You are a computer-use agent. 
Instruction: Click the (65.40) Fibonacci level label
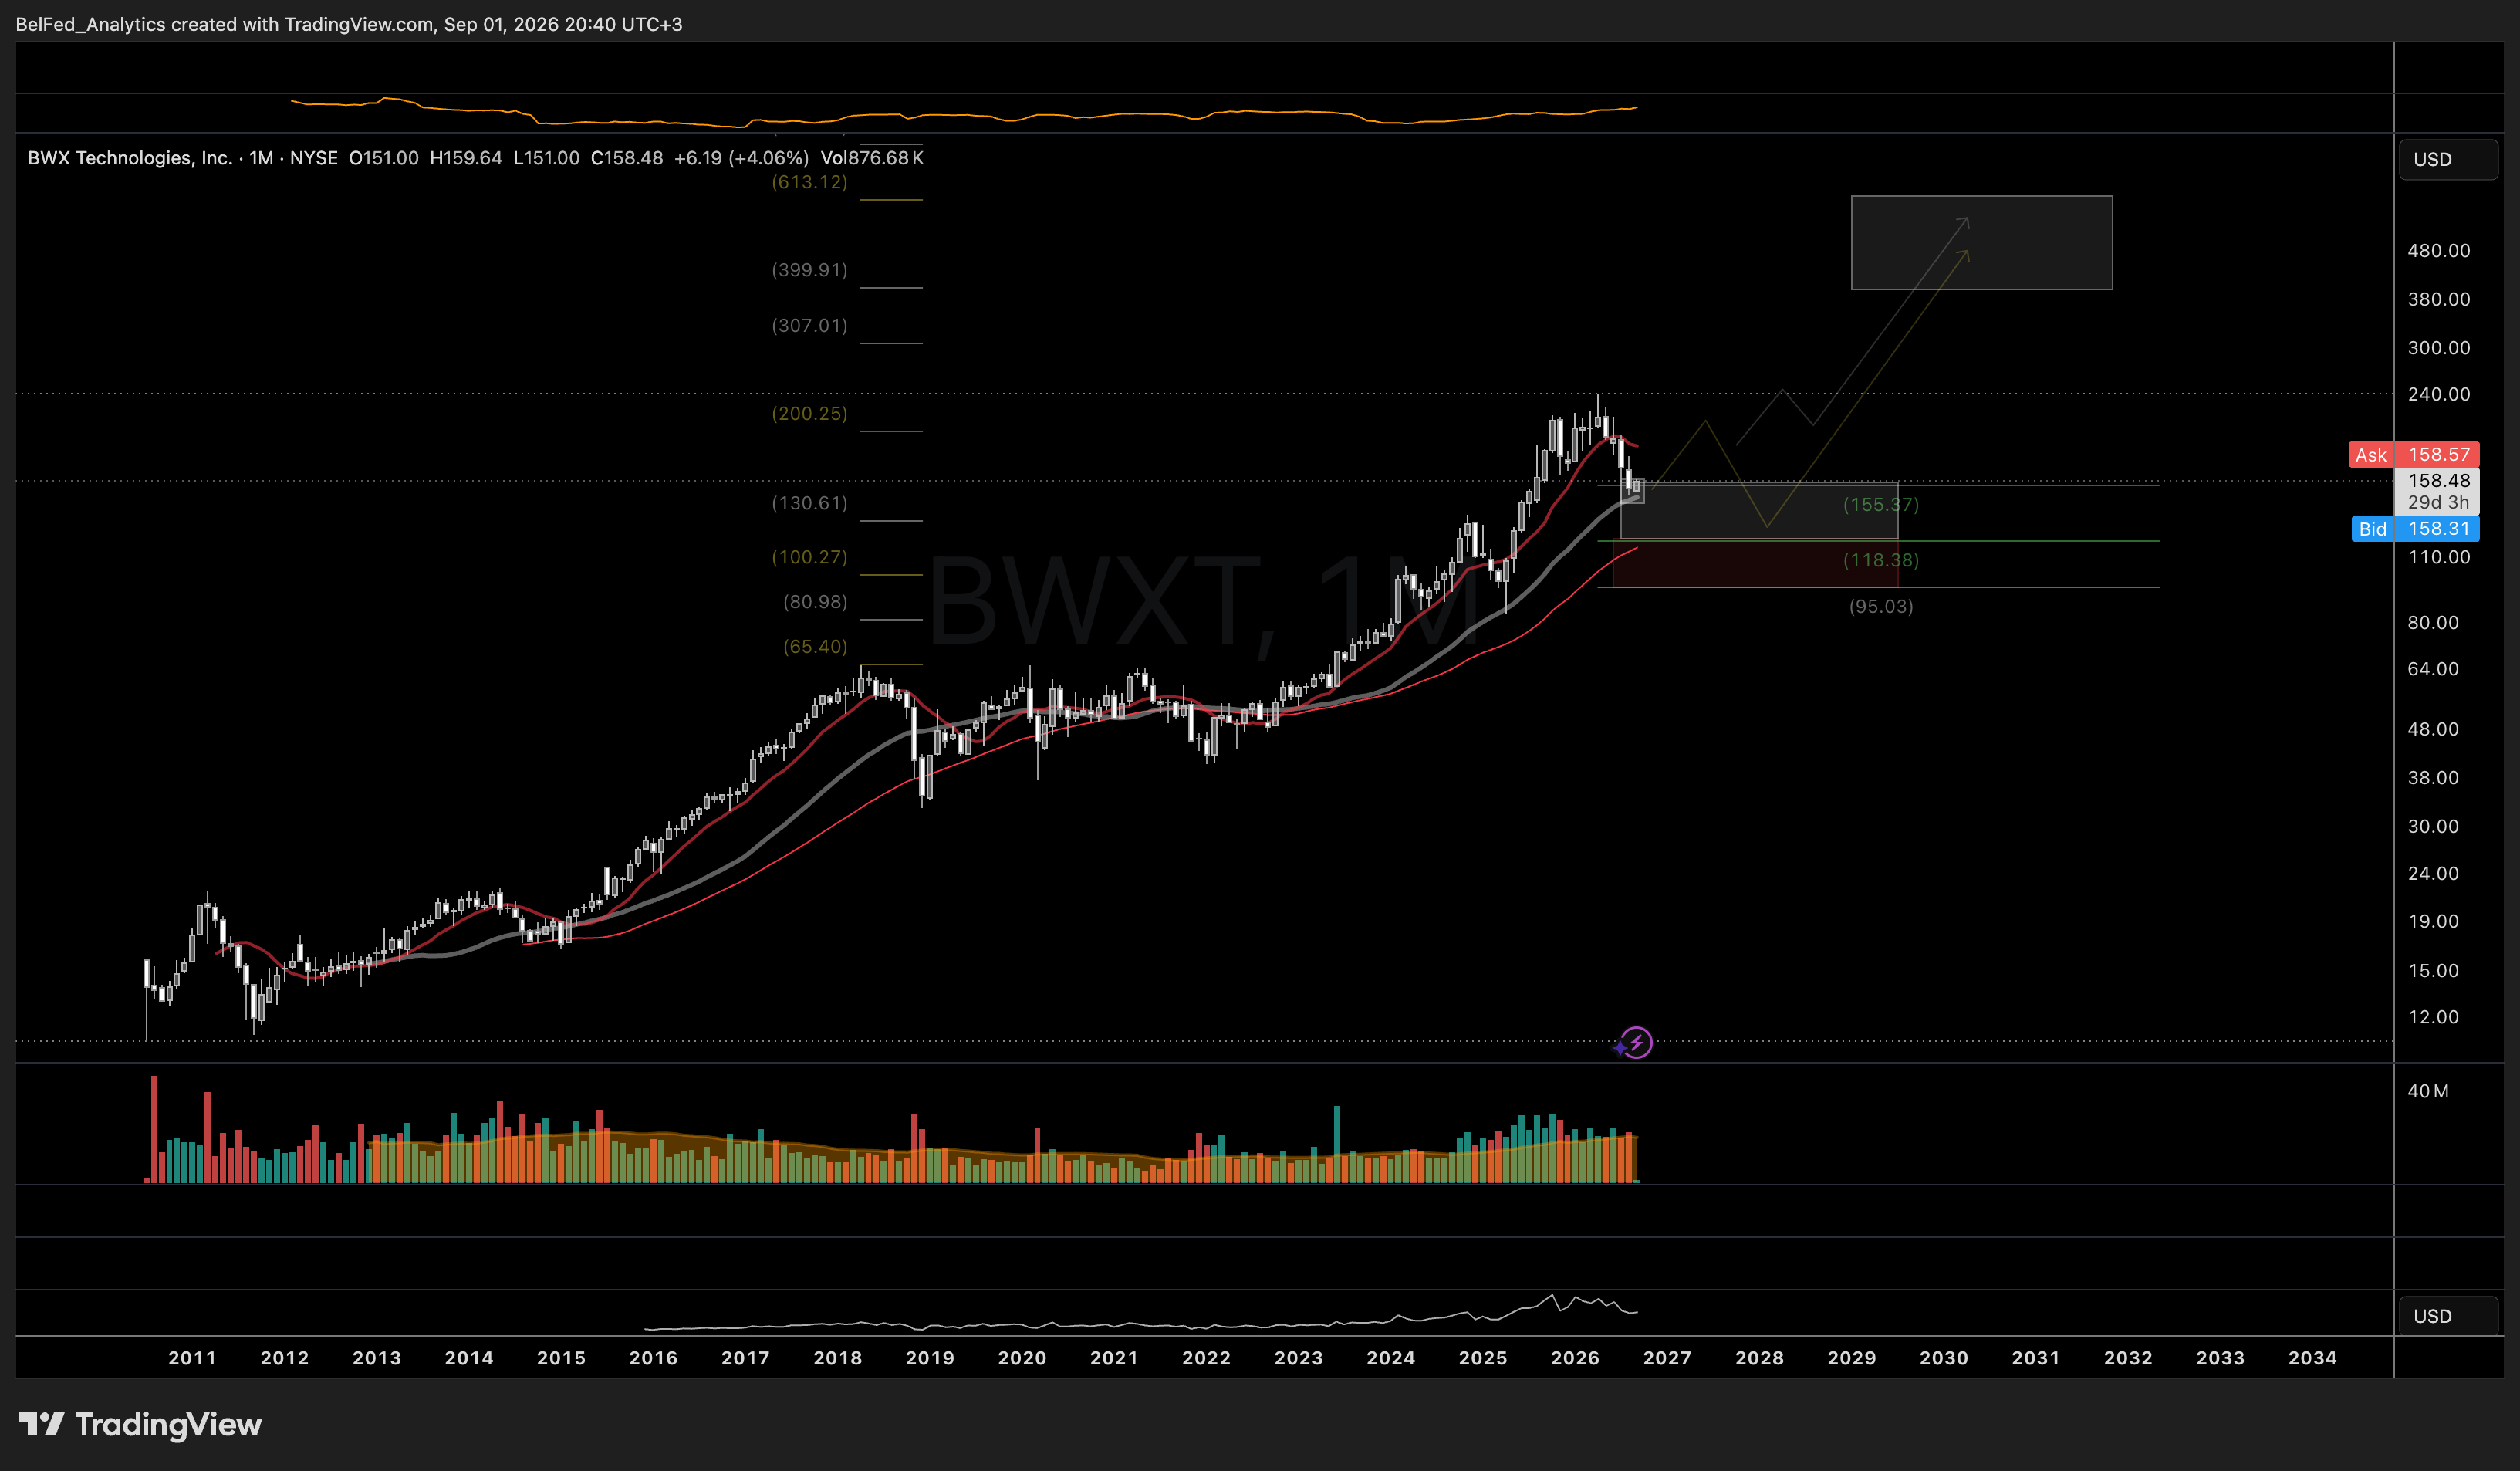coord(815,646)
